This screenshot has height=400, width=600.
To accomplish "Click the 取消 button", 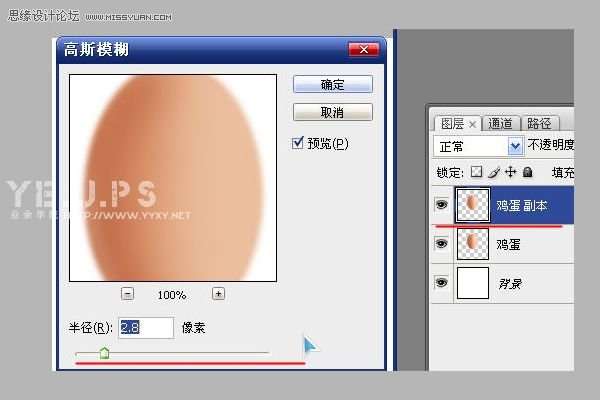I will coord(332,112).
